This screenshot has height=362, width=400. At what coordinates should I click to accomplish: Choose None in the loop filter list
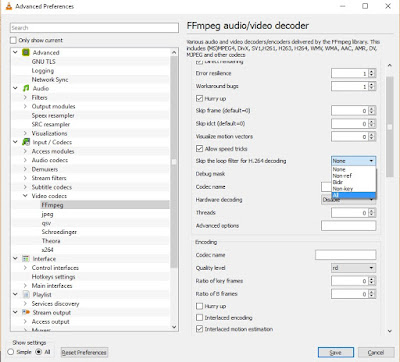click(354, 169)
